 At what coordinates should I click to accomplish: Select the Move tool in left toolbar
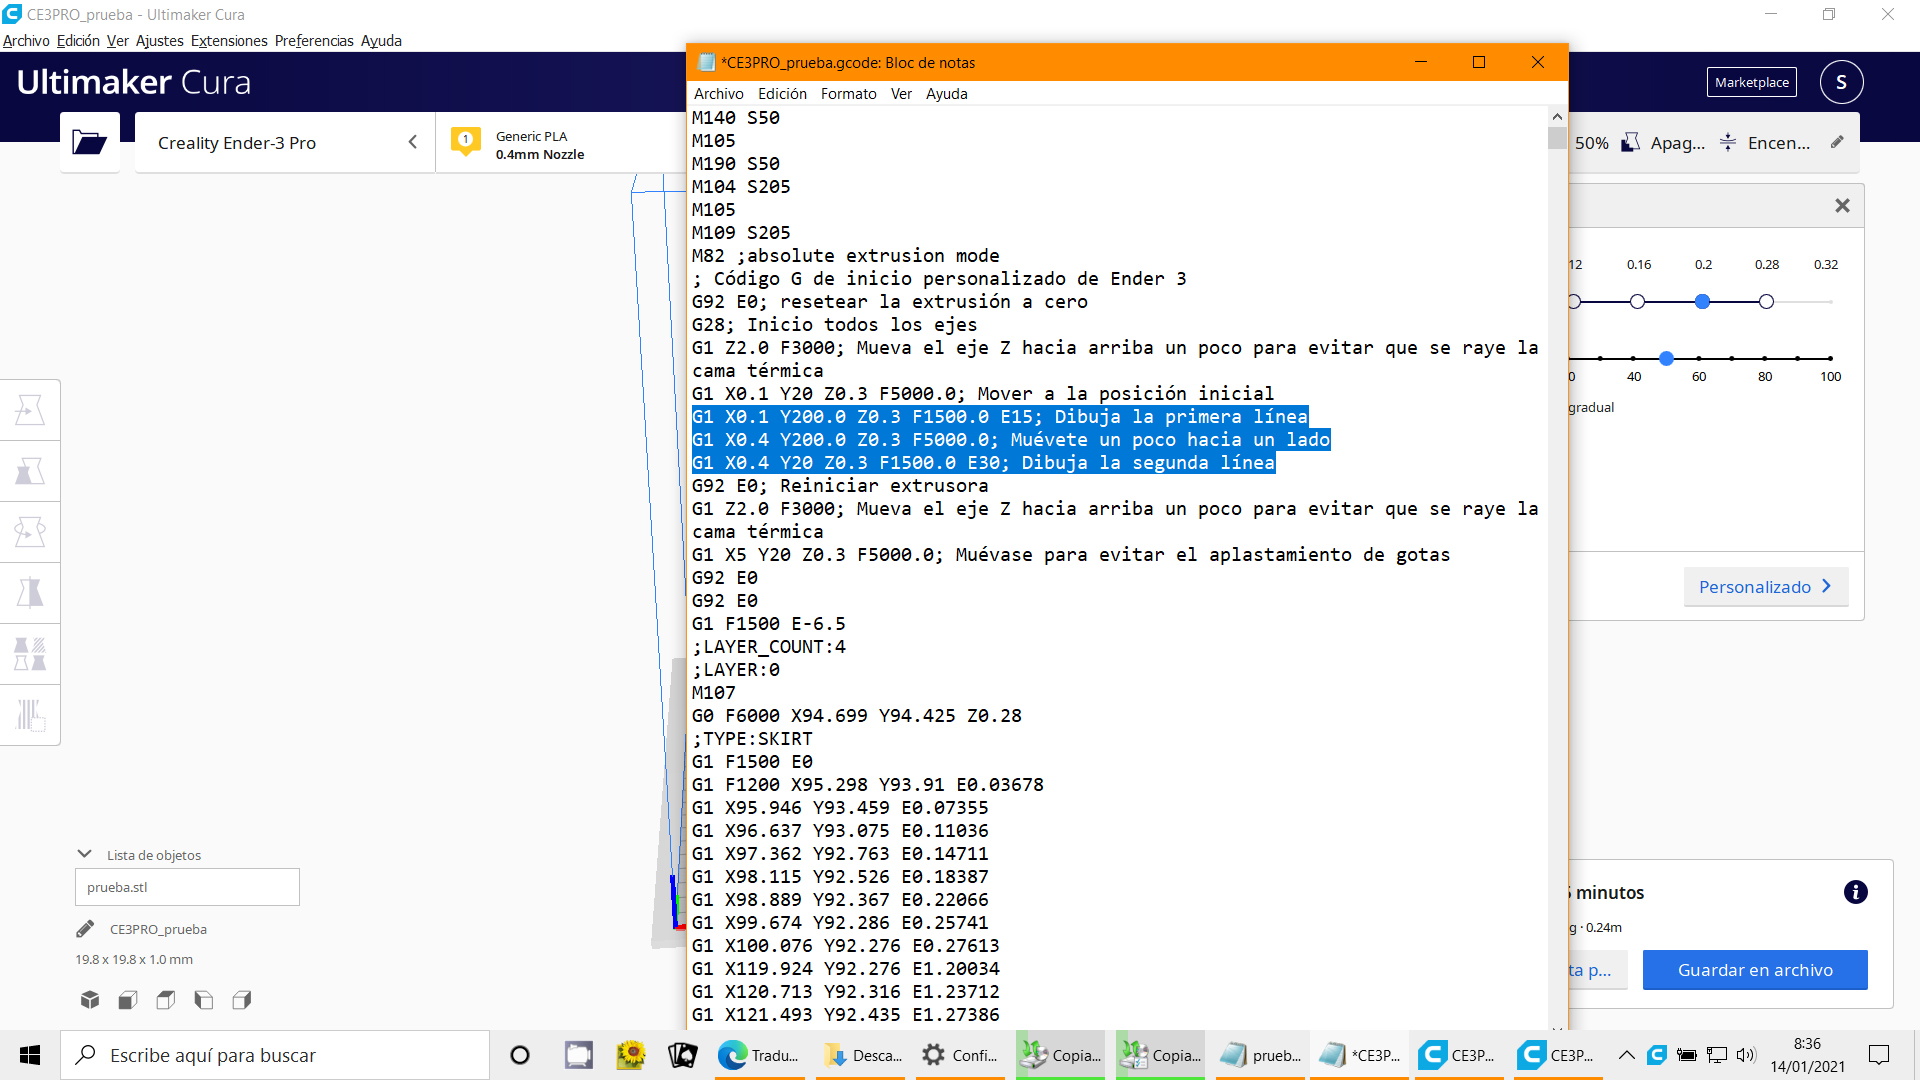[x=30, y=410]
